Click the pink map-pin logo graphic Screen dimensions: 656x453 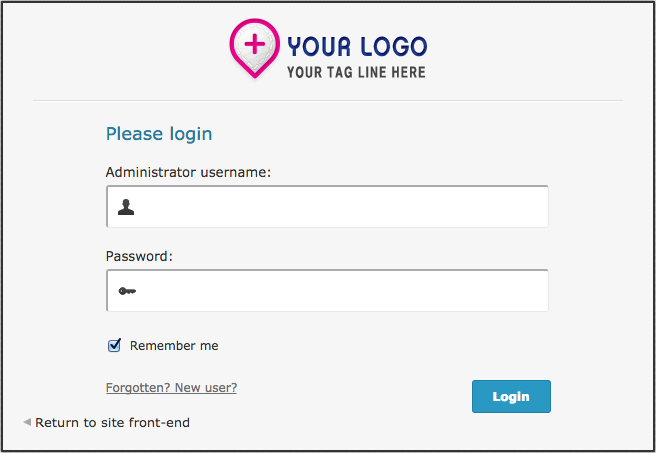pos(254,50)
